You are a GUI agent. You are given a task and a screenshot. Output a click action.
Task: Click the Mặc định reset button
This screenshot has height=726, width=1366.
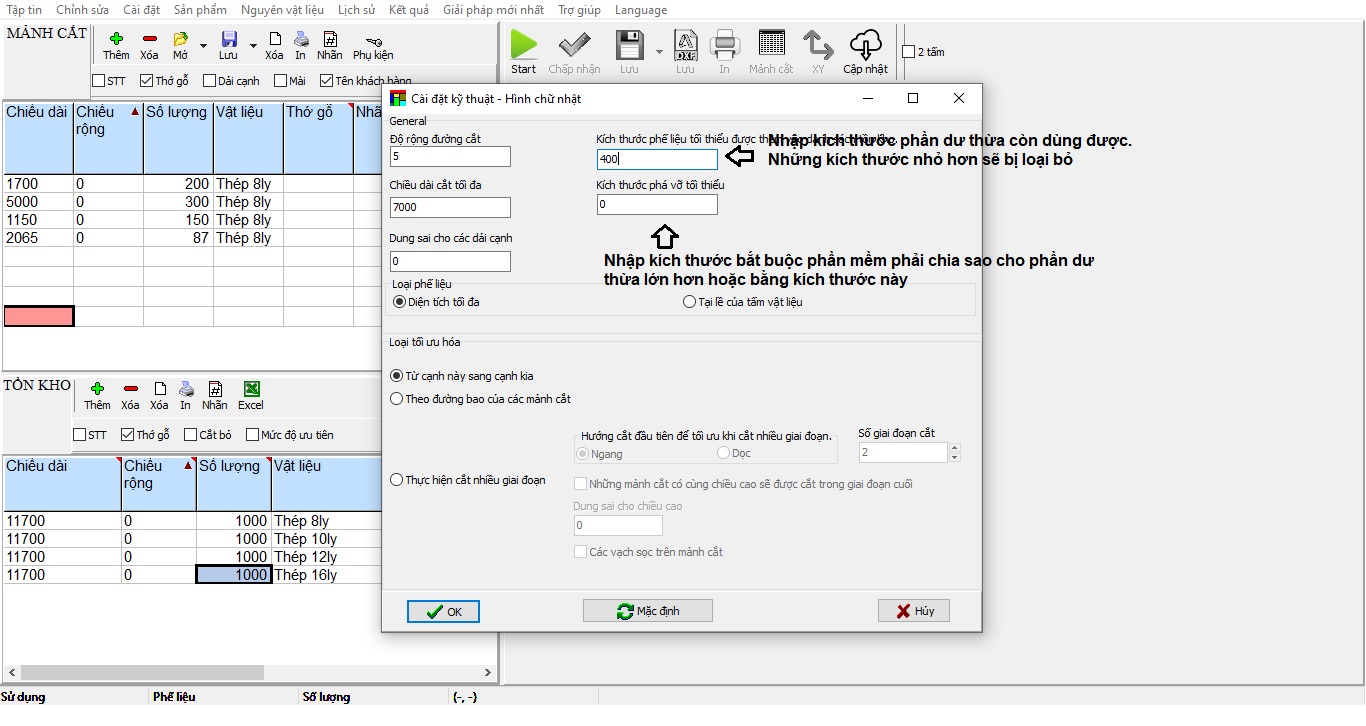[648, 611]
